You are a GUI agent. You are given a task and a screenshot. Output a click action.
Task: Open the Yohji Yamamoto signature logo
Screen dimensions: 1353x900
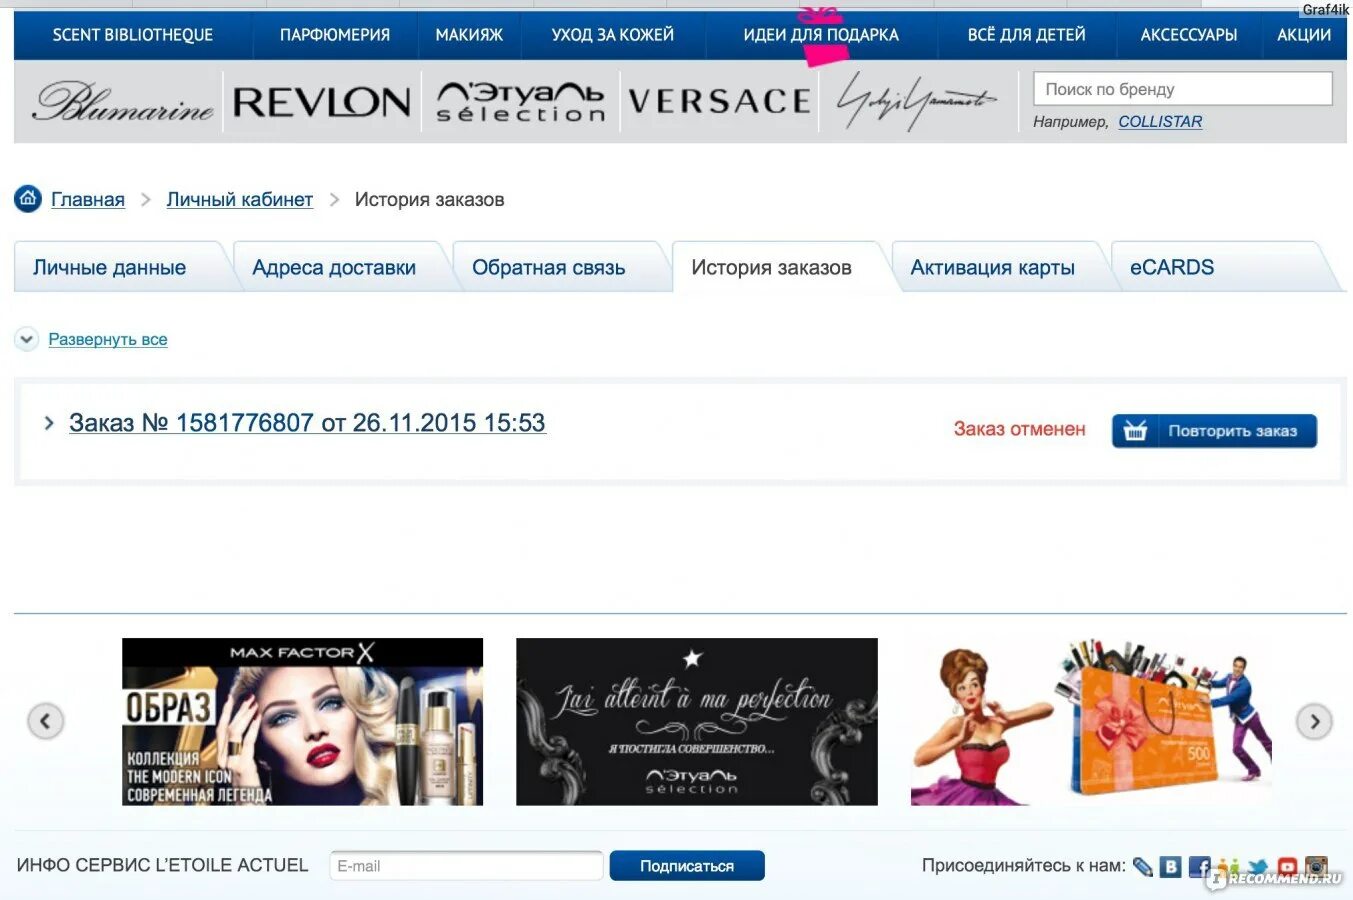(916, 101)
